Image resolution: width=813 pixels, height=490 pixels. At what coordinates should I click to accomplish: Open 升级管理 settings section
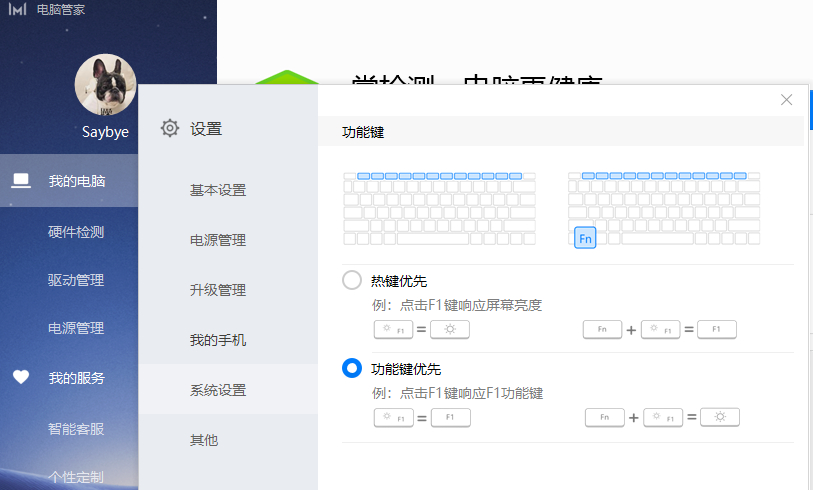[x=218, y=290]
